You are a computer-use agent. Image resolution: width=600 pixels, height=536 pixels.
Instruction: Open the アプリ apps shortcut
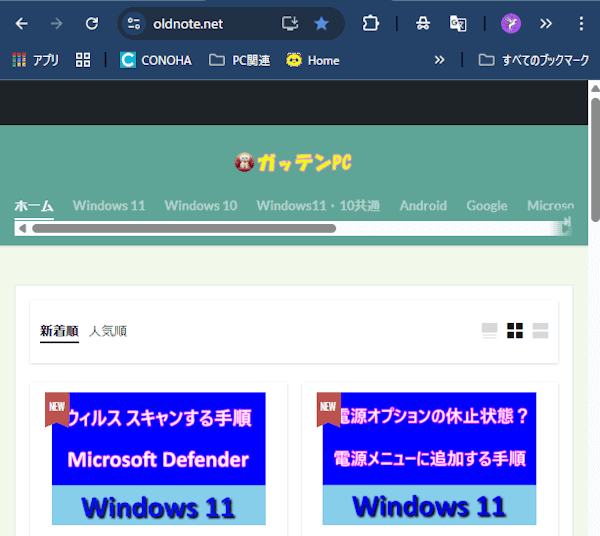pos(35,60)
